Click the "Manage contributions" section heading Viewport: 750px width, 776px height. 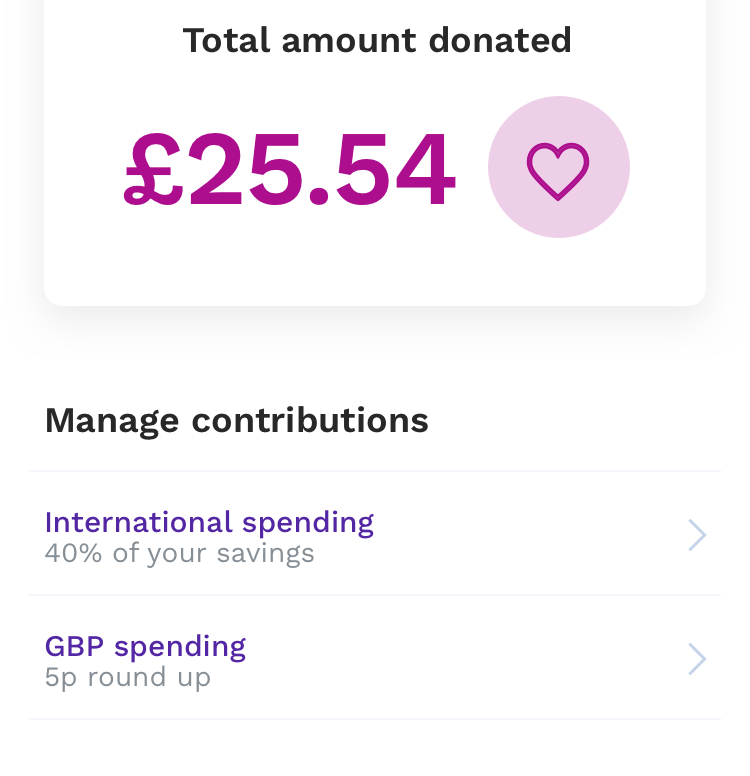[x=236, y=420]
